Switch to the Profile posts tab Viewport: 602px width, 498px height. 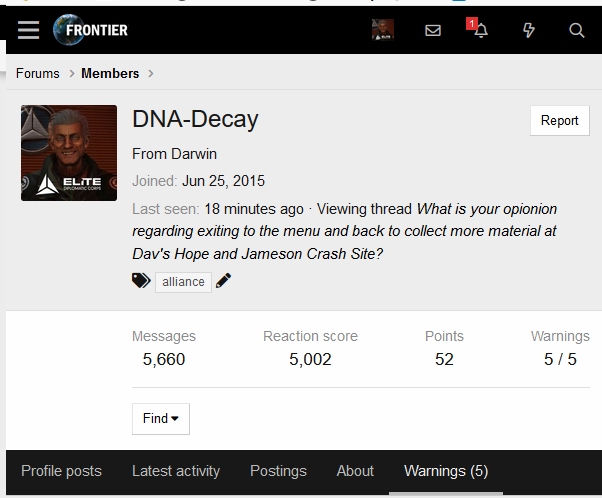[x=61, y=471]
